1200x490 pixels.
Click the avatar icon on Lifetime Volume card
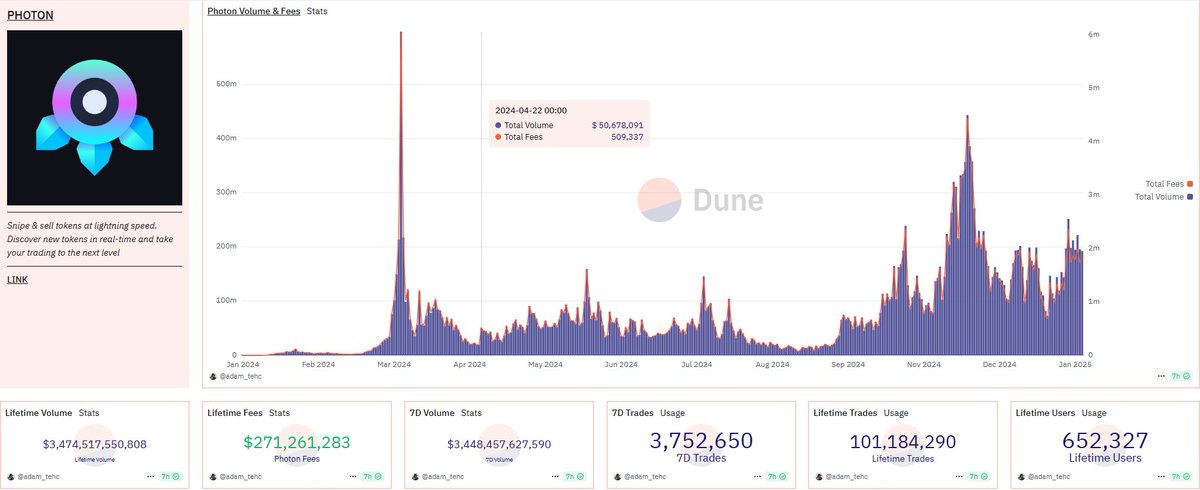(11, 477)
